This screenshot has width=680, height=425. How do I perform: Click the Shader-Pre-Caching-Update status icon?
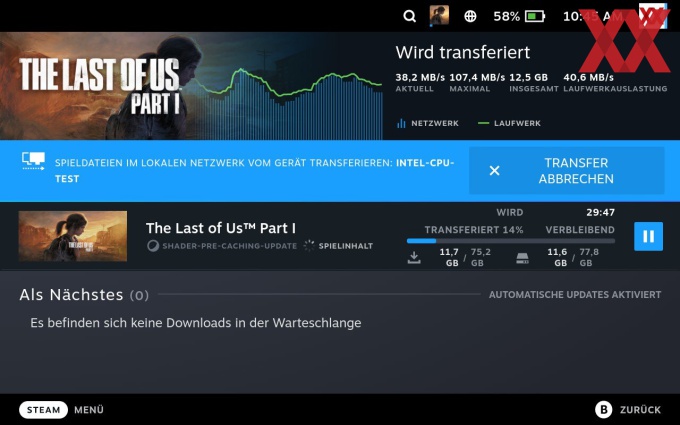[152, 246]
